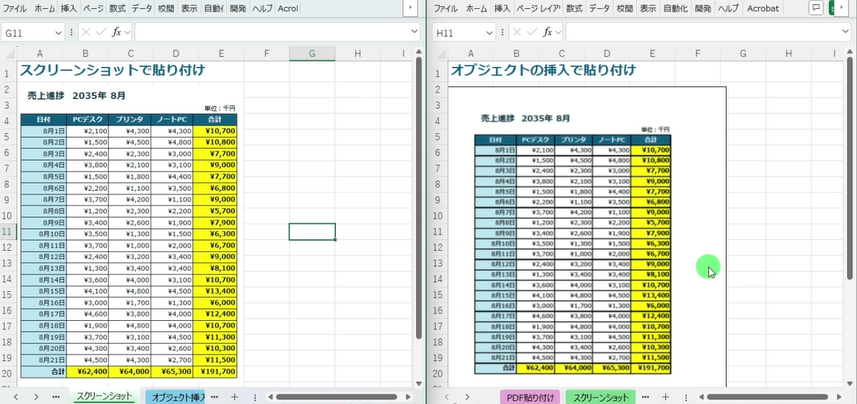
Task: Show hidden sheet tabs ellipsis after オブジェクト挿入 tab
Action: click(214, 397)
